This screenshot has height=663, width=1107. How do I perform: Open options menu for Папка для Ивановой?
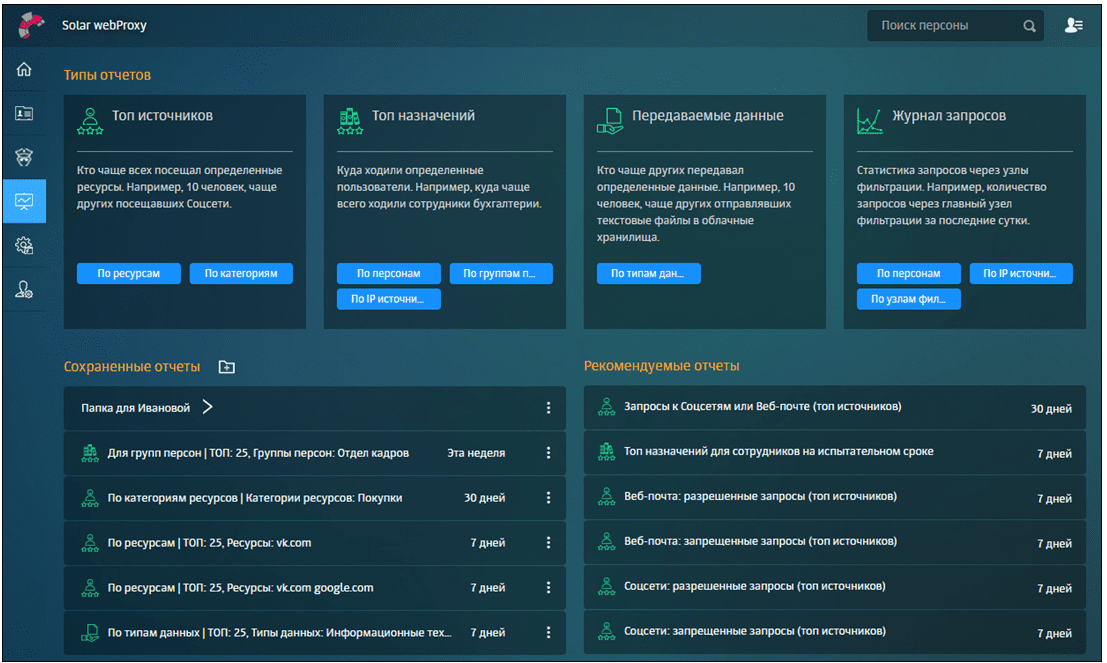pos(548,408)
